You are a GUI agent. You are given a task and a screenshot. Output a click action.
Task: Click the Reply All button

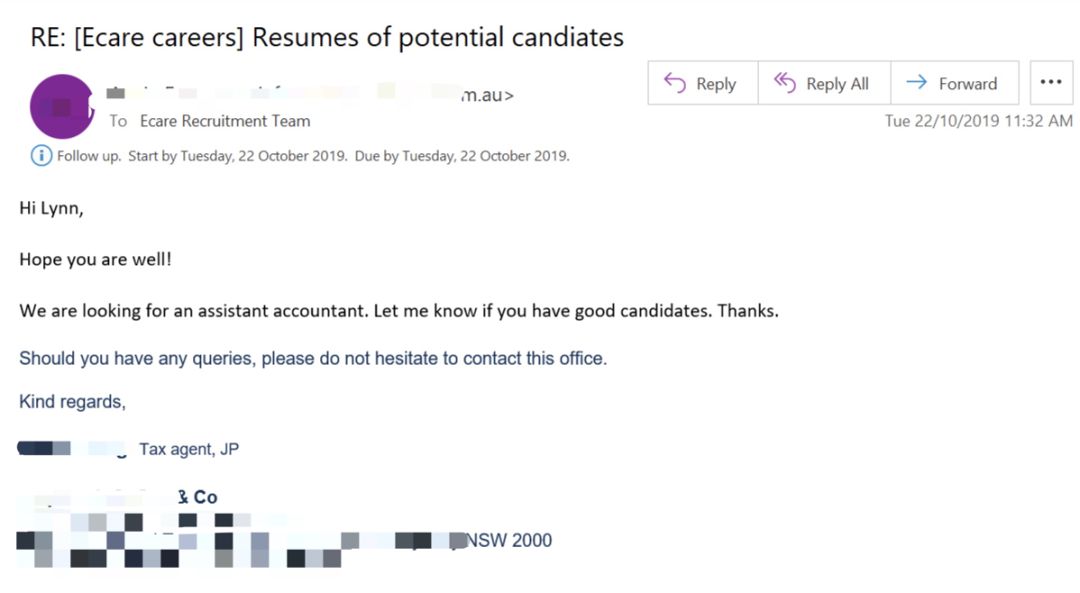pyautogui.click(x=824, y=83)
